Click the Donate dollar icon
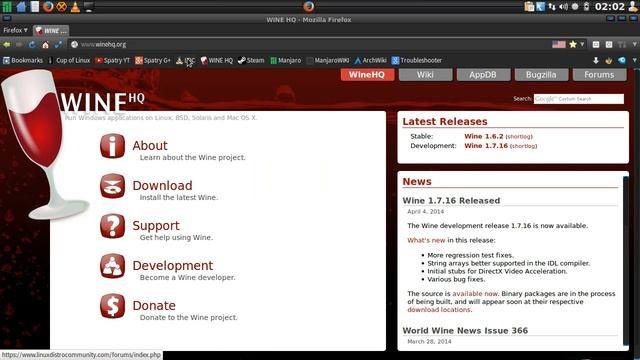The height and width of the screenshot is (360, 640). pyautogui.click(x=112, y=306)
